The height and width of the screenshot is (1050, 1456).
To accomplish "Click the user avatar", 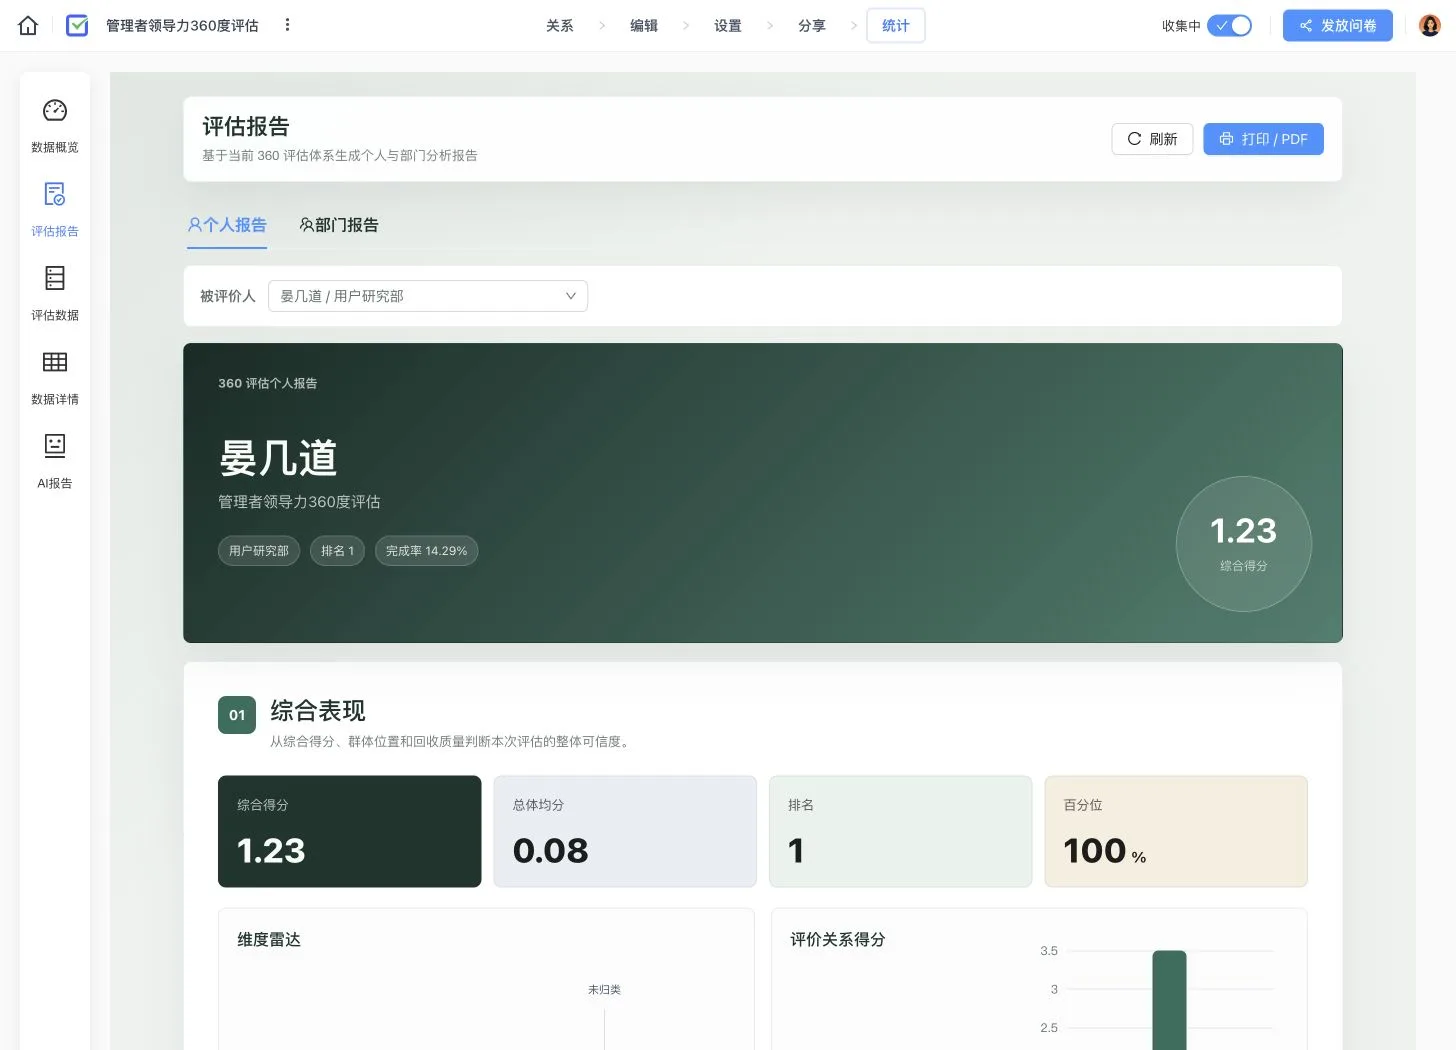I will pos(1430,26).
